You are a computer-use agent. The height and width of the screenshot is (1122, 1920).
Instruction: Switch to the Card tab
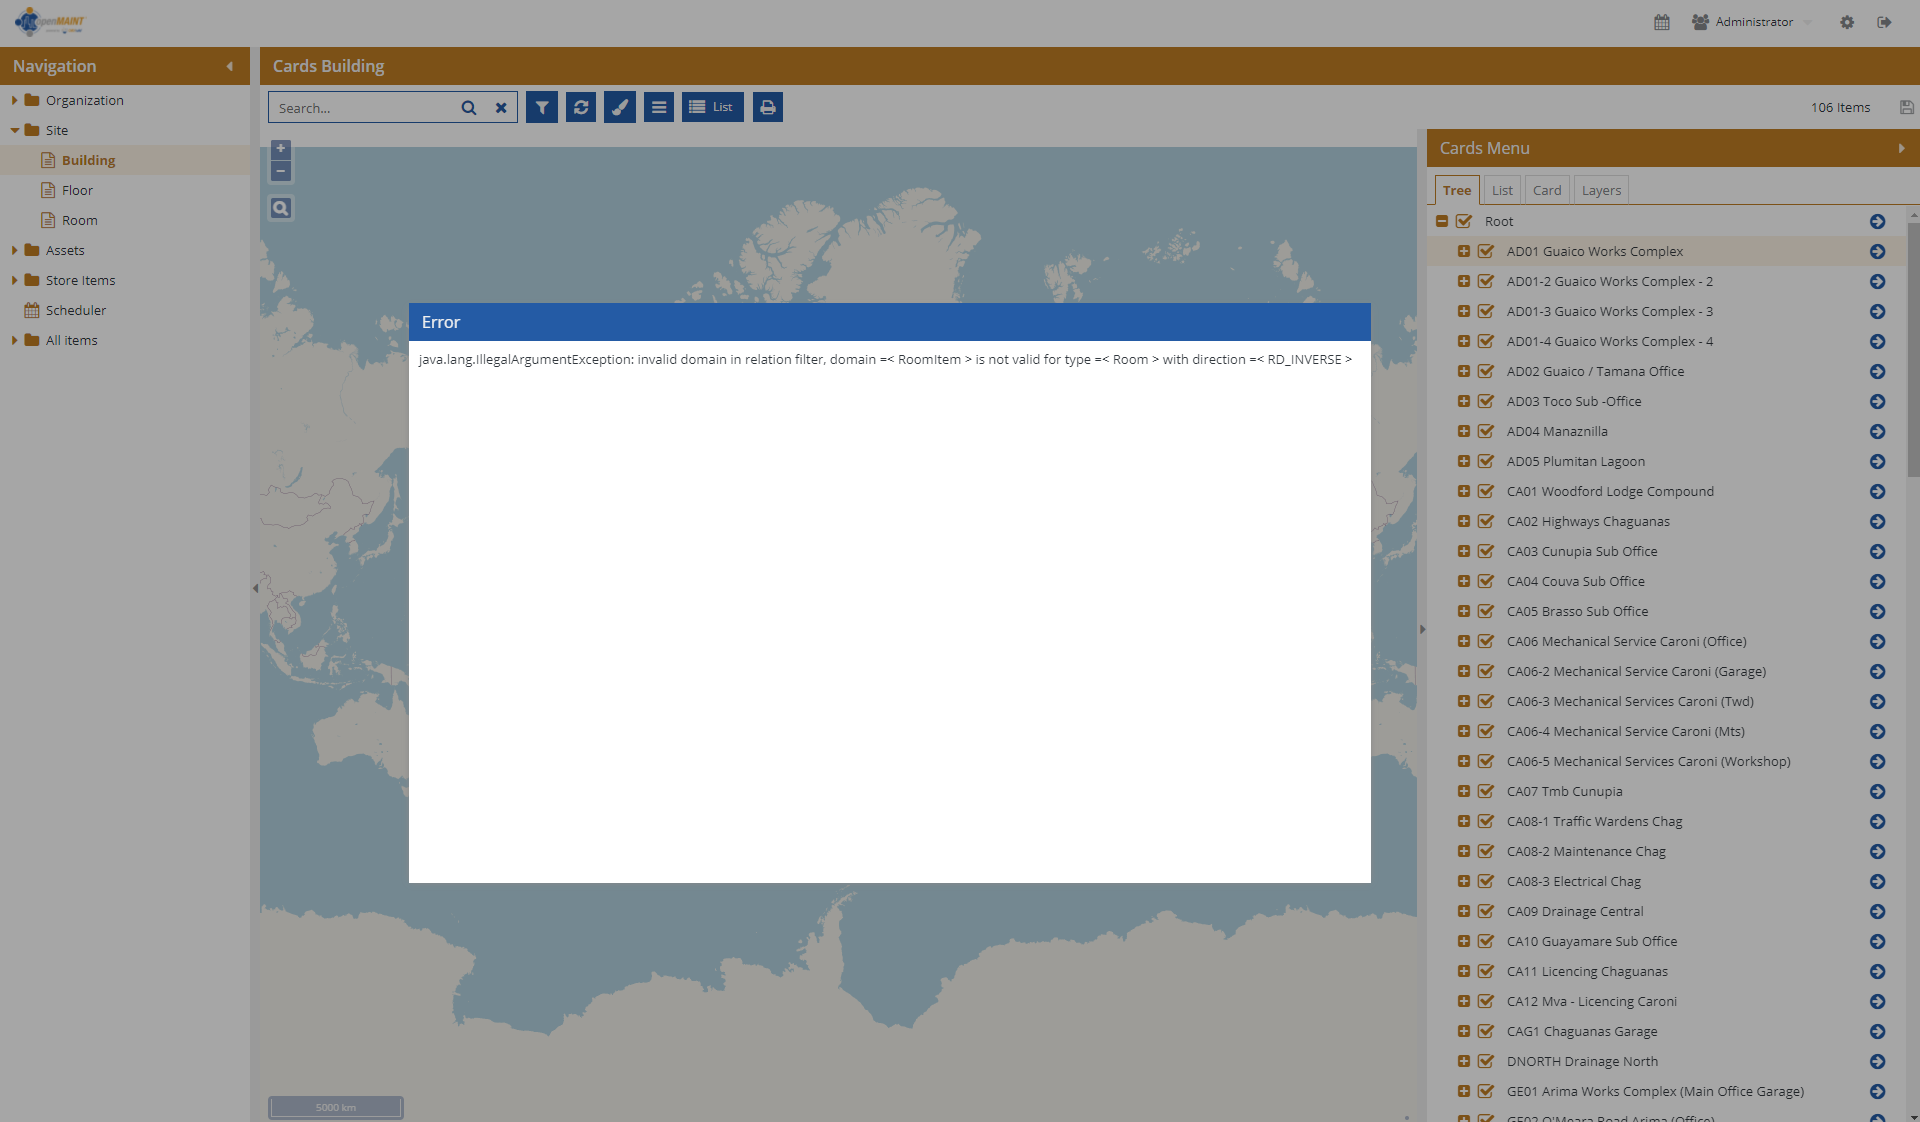point(1547,190)
